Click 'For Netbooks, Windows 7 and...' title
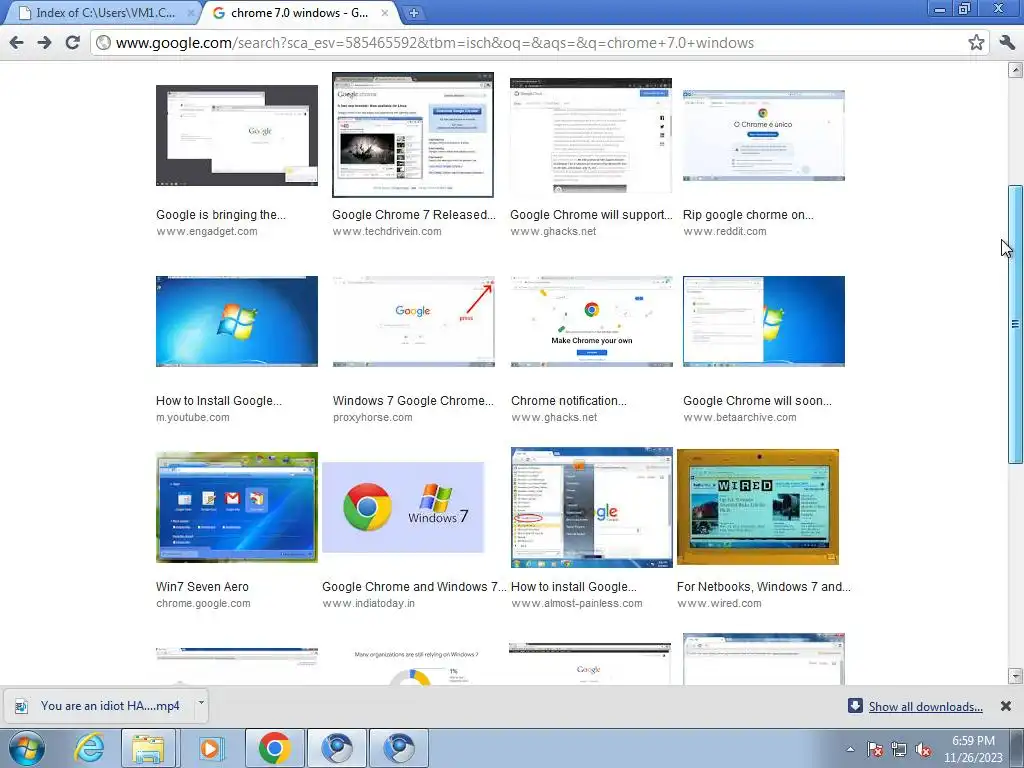The height and width of the screenshot is (768, 1024). pos(764,587)
